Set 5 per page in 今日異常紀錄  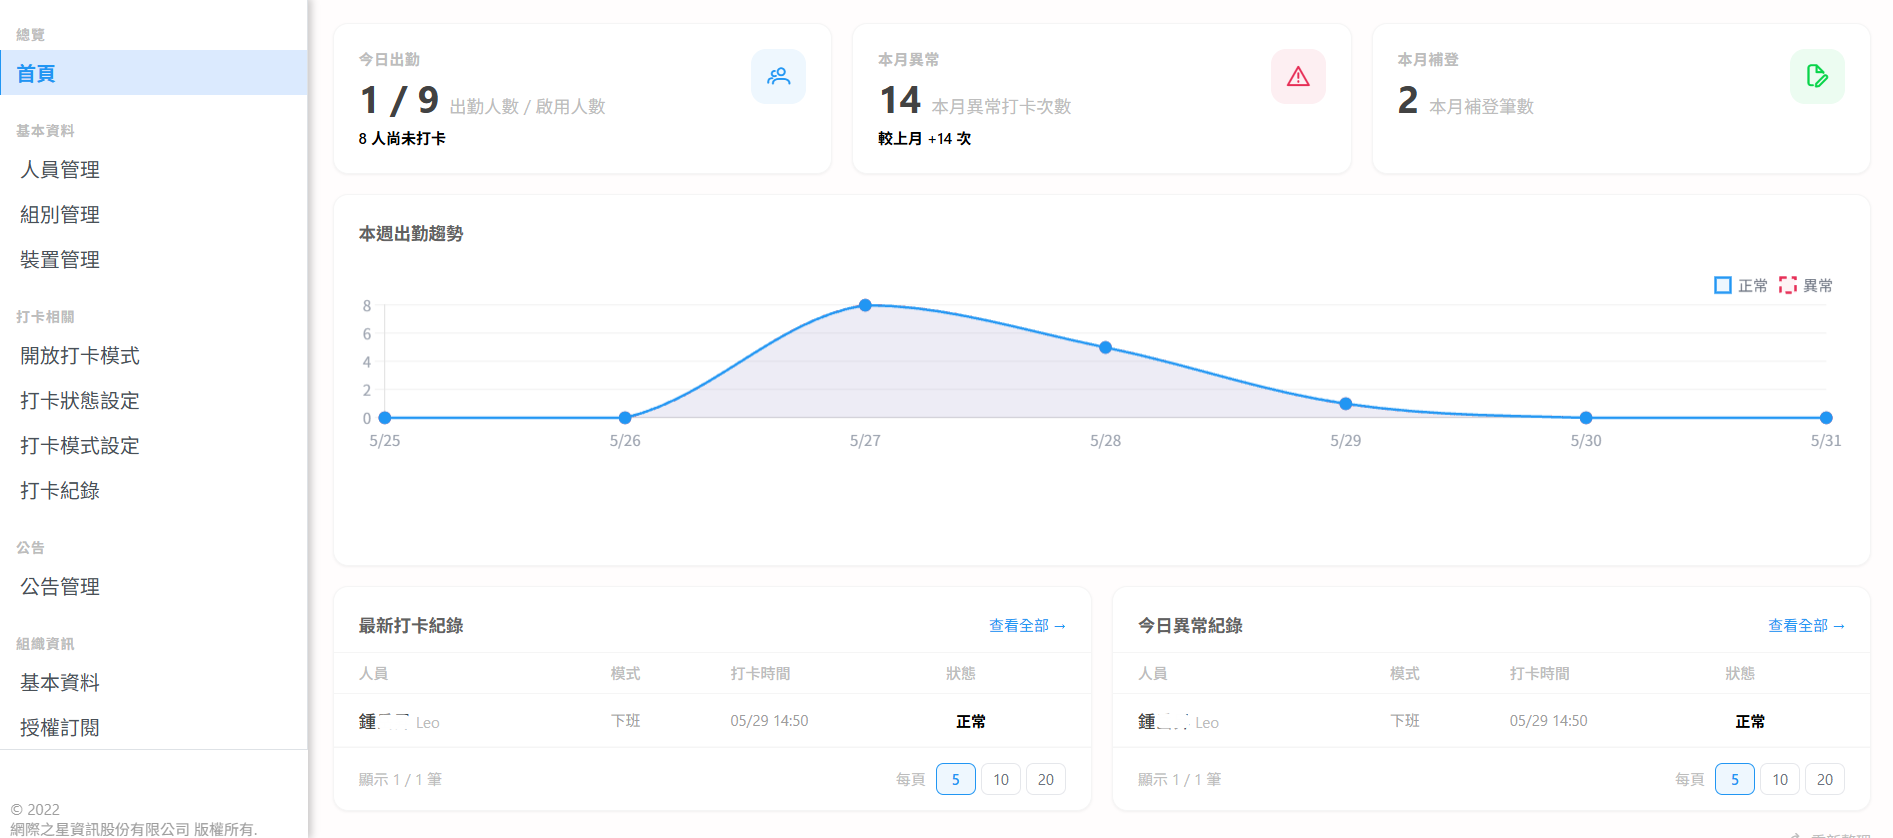[x=1735, y=779]
